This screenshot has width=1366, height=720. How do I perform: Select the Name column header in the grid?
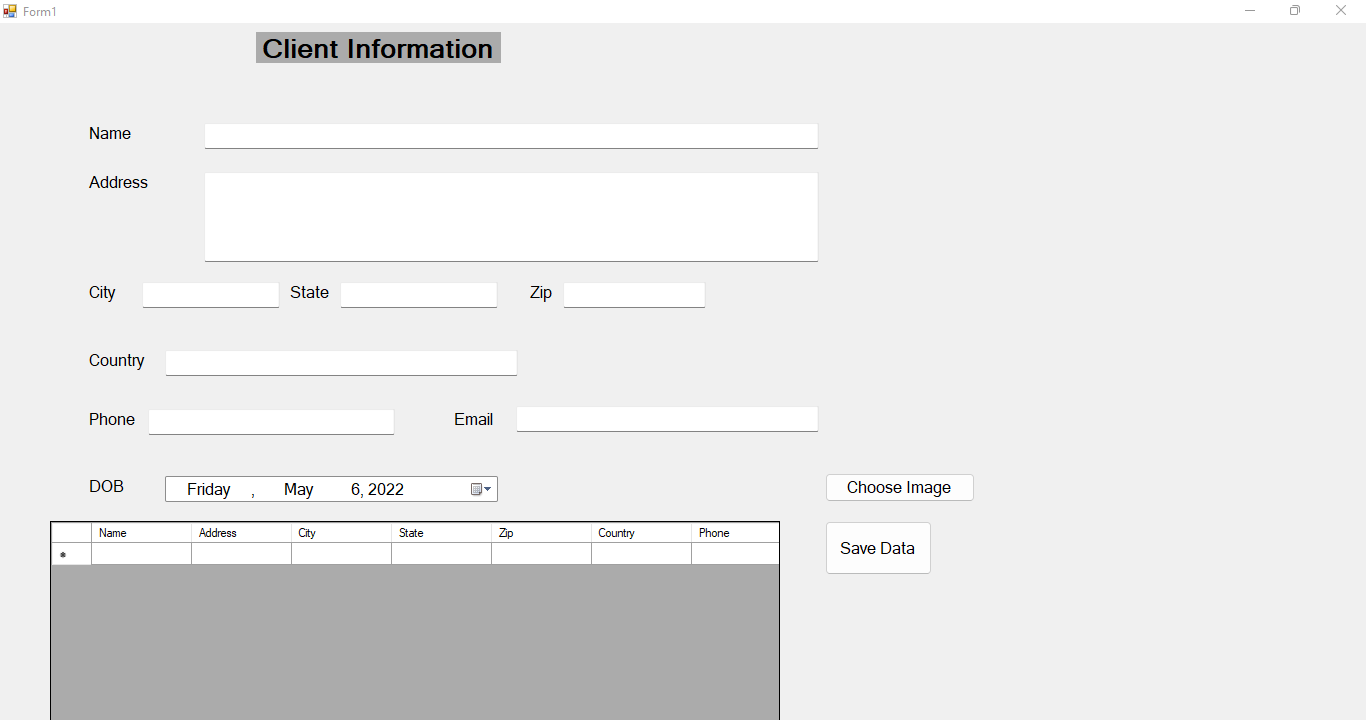(140, 532)
